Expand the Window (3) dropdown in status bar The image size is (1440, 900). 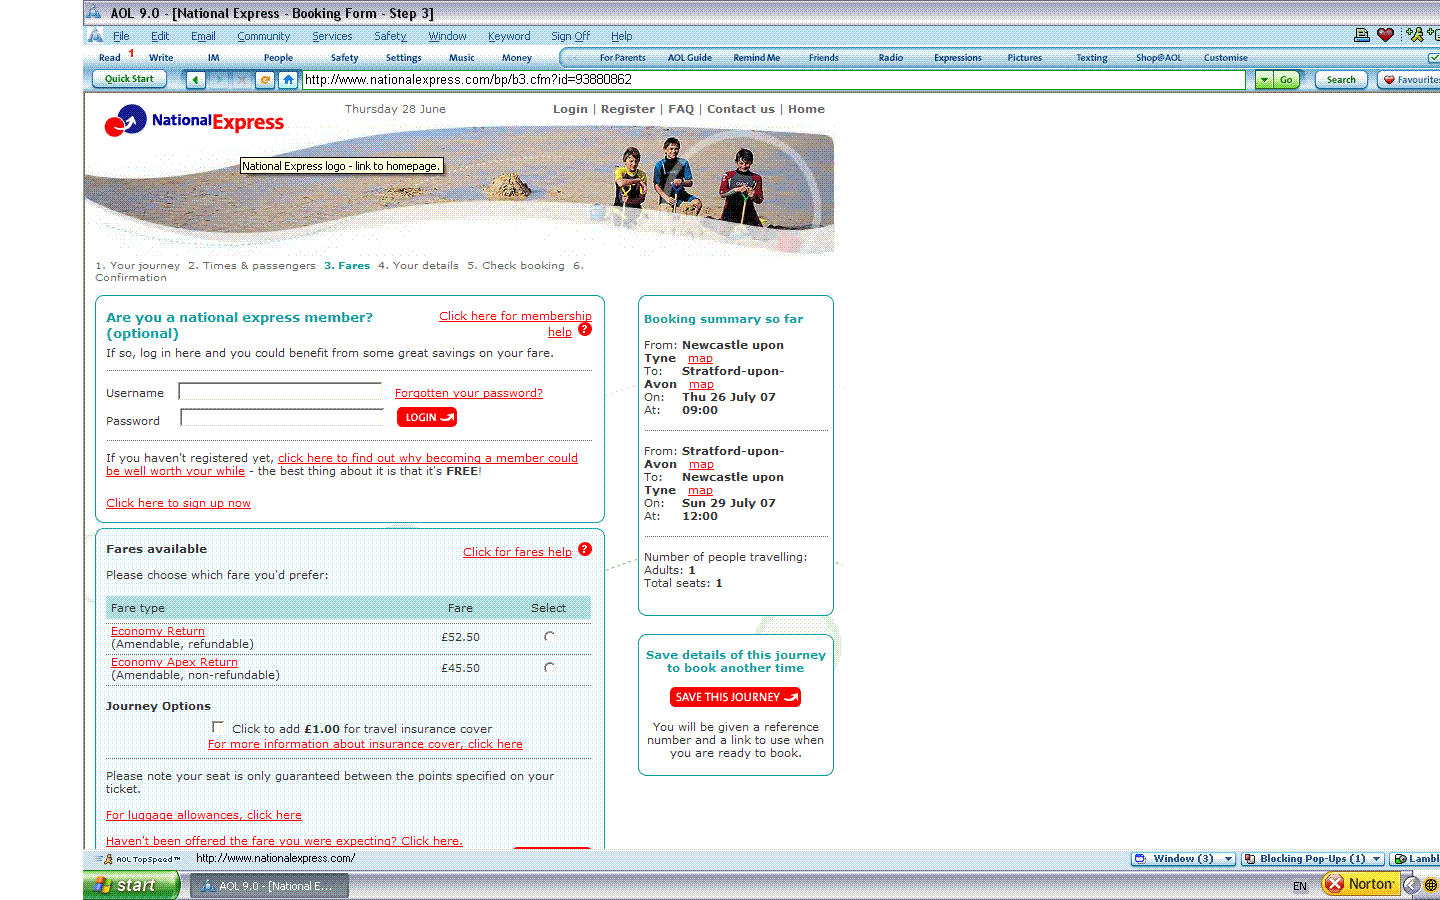point(1228,859)
